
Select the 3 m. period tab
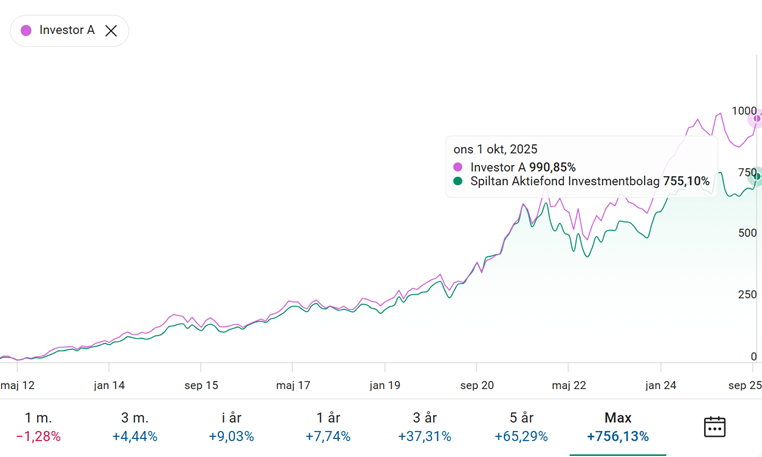(135, 427)
